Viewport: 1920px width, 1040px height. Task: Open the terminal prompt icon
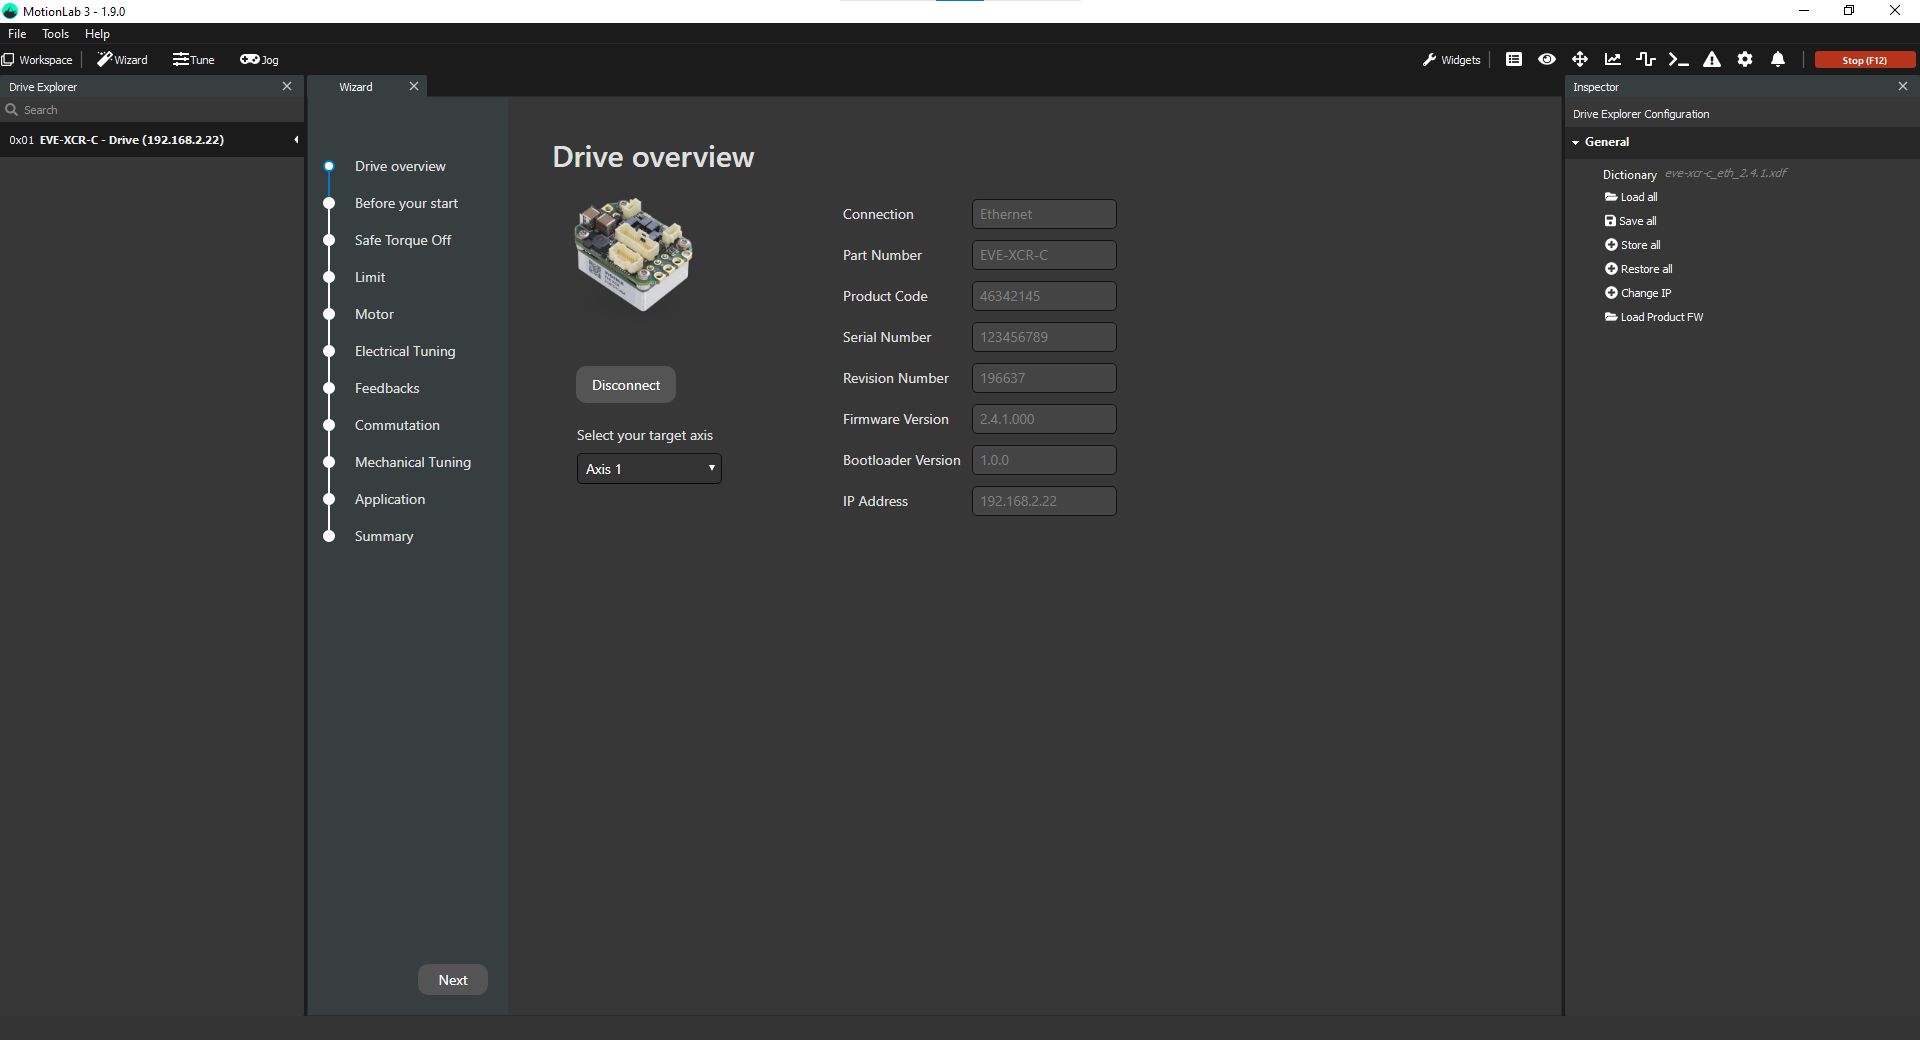click(1679, 60)
